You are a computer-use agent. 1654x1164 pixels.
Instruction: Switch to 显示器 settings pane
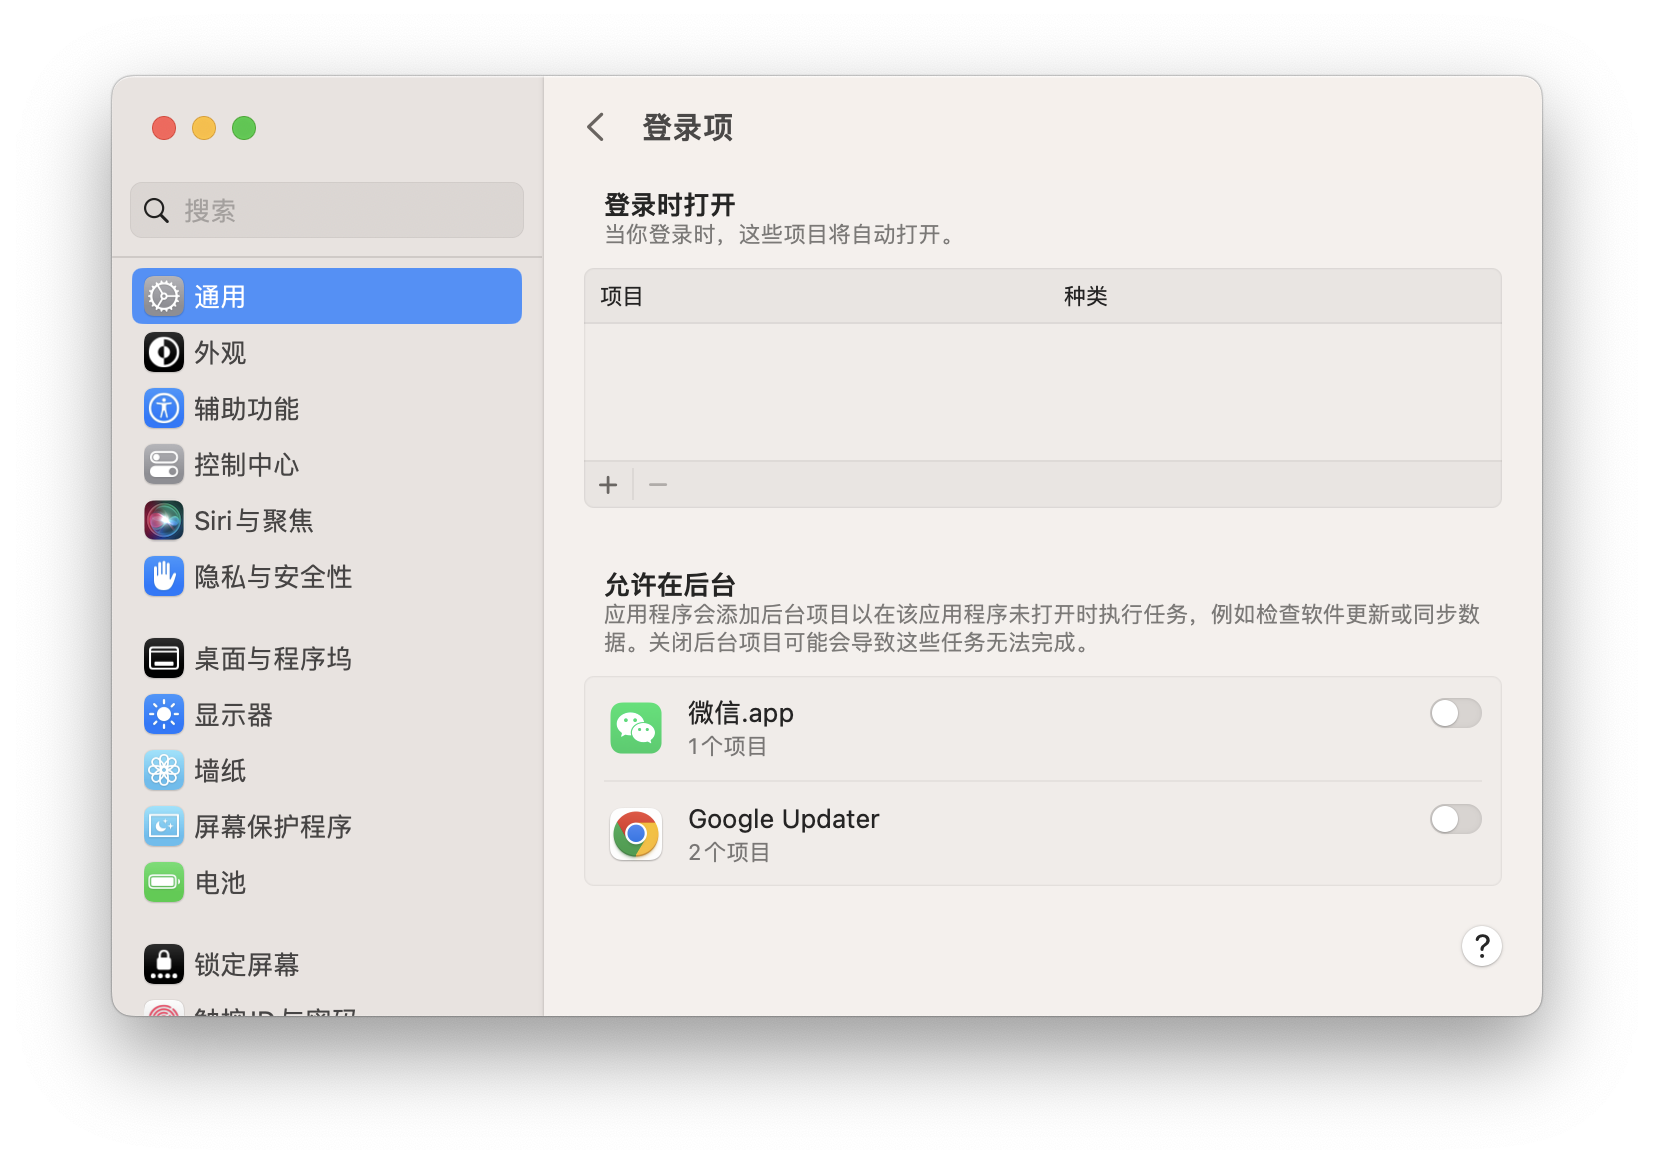(x=233, y=715)
